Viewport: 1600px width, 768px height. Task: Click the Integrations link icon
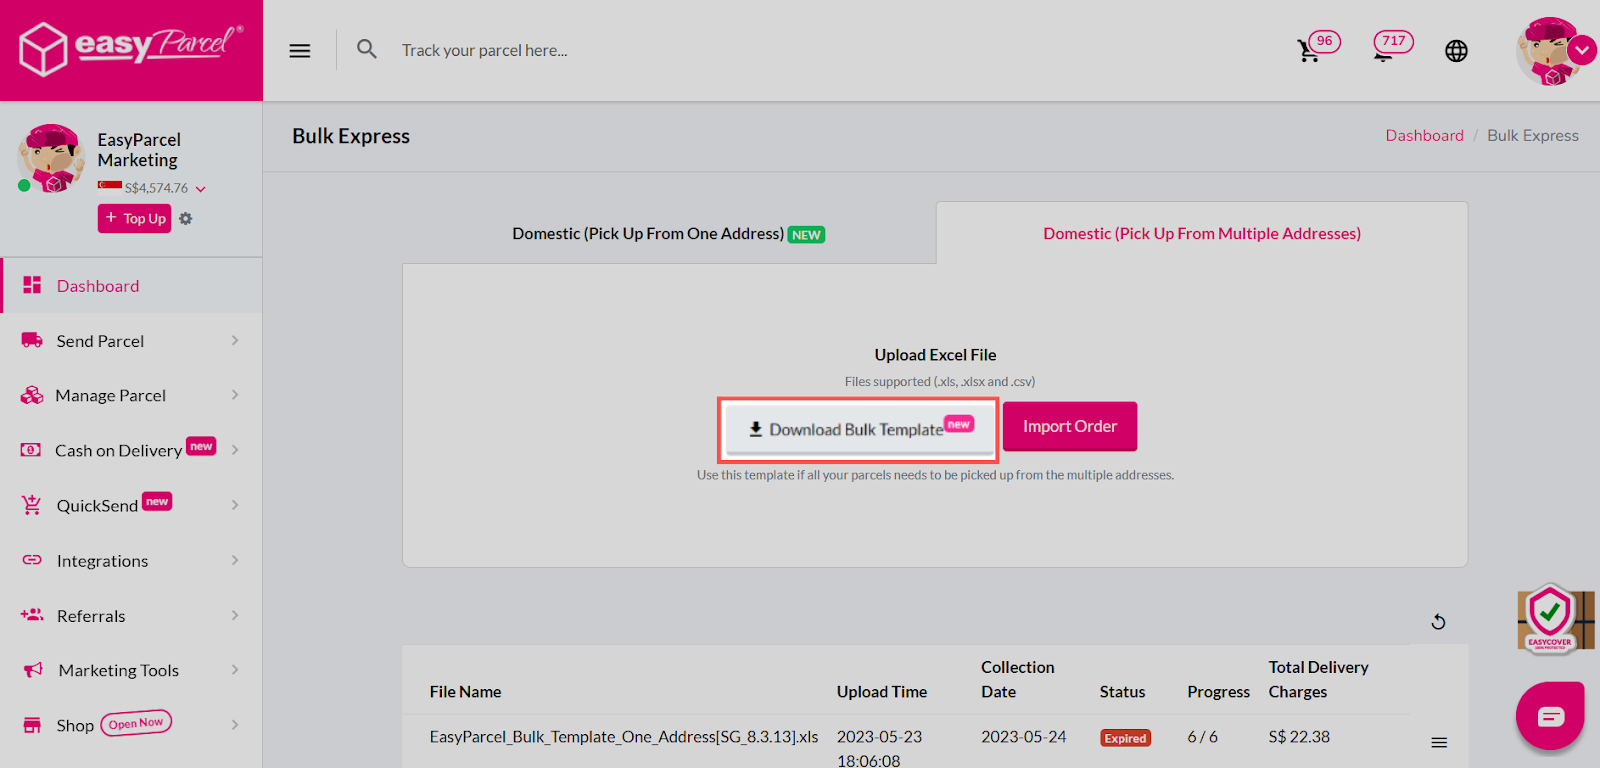32,560
